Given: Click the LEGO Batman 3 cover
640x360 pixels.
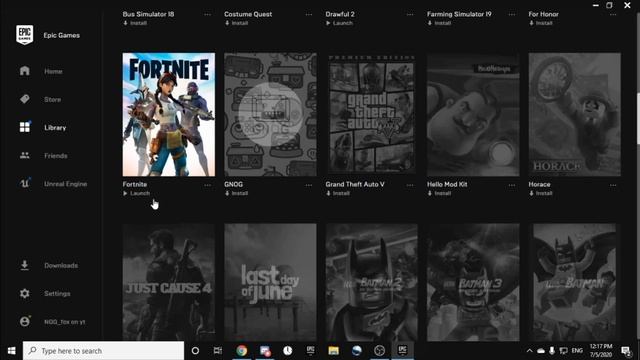Looking at the screenshot, I should coord(473,282).
